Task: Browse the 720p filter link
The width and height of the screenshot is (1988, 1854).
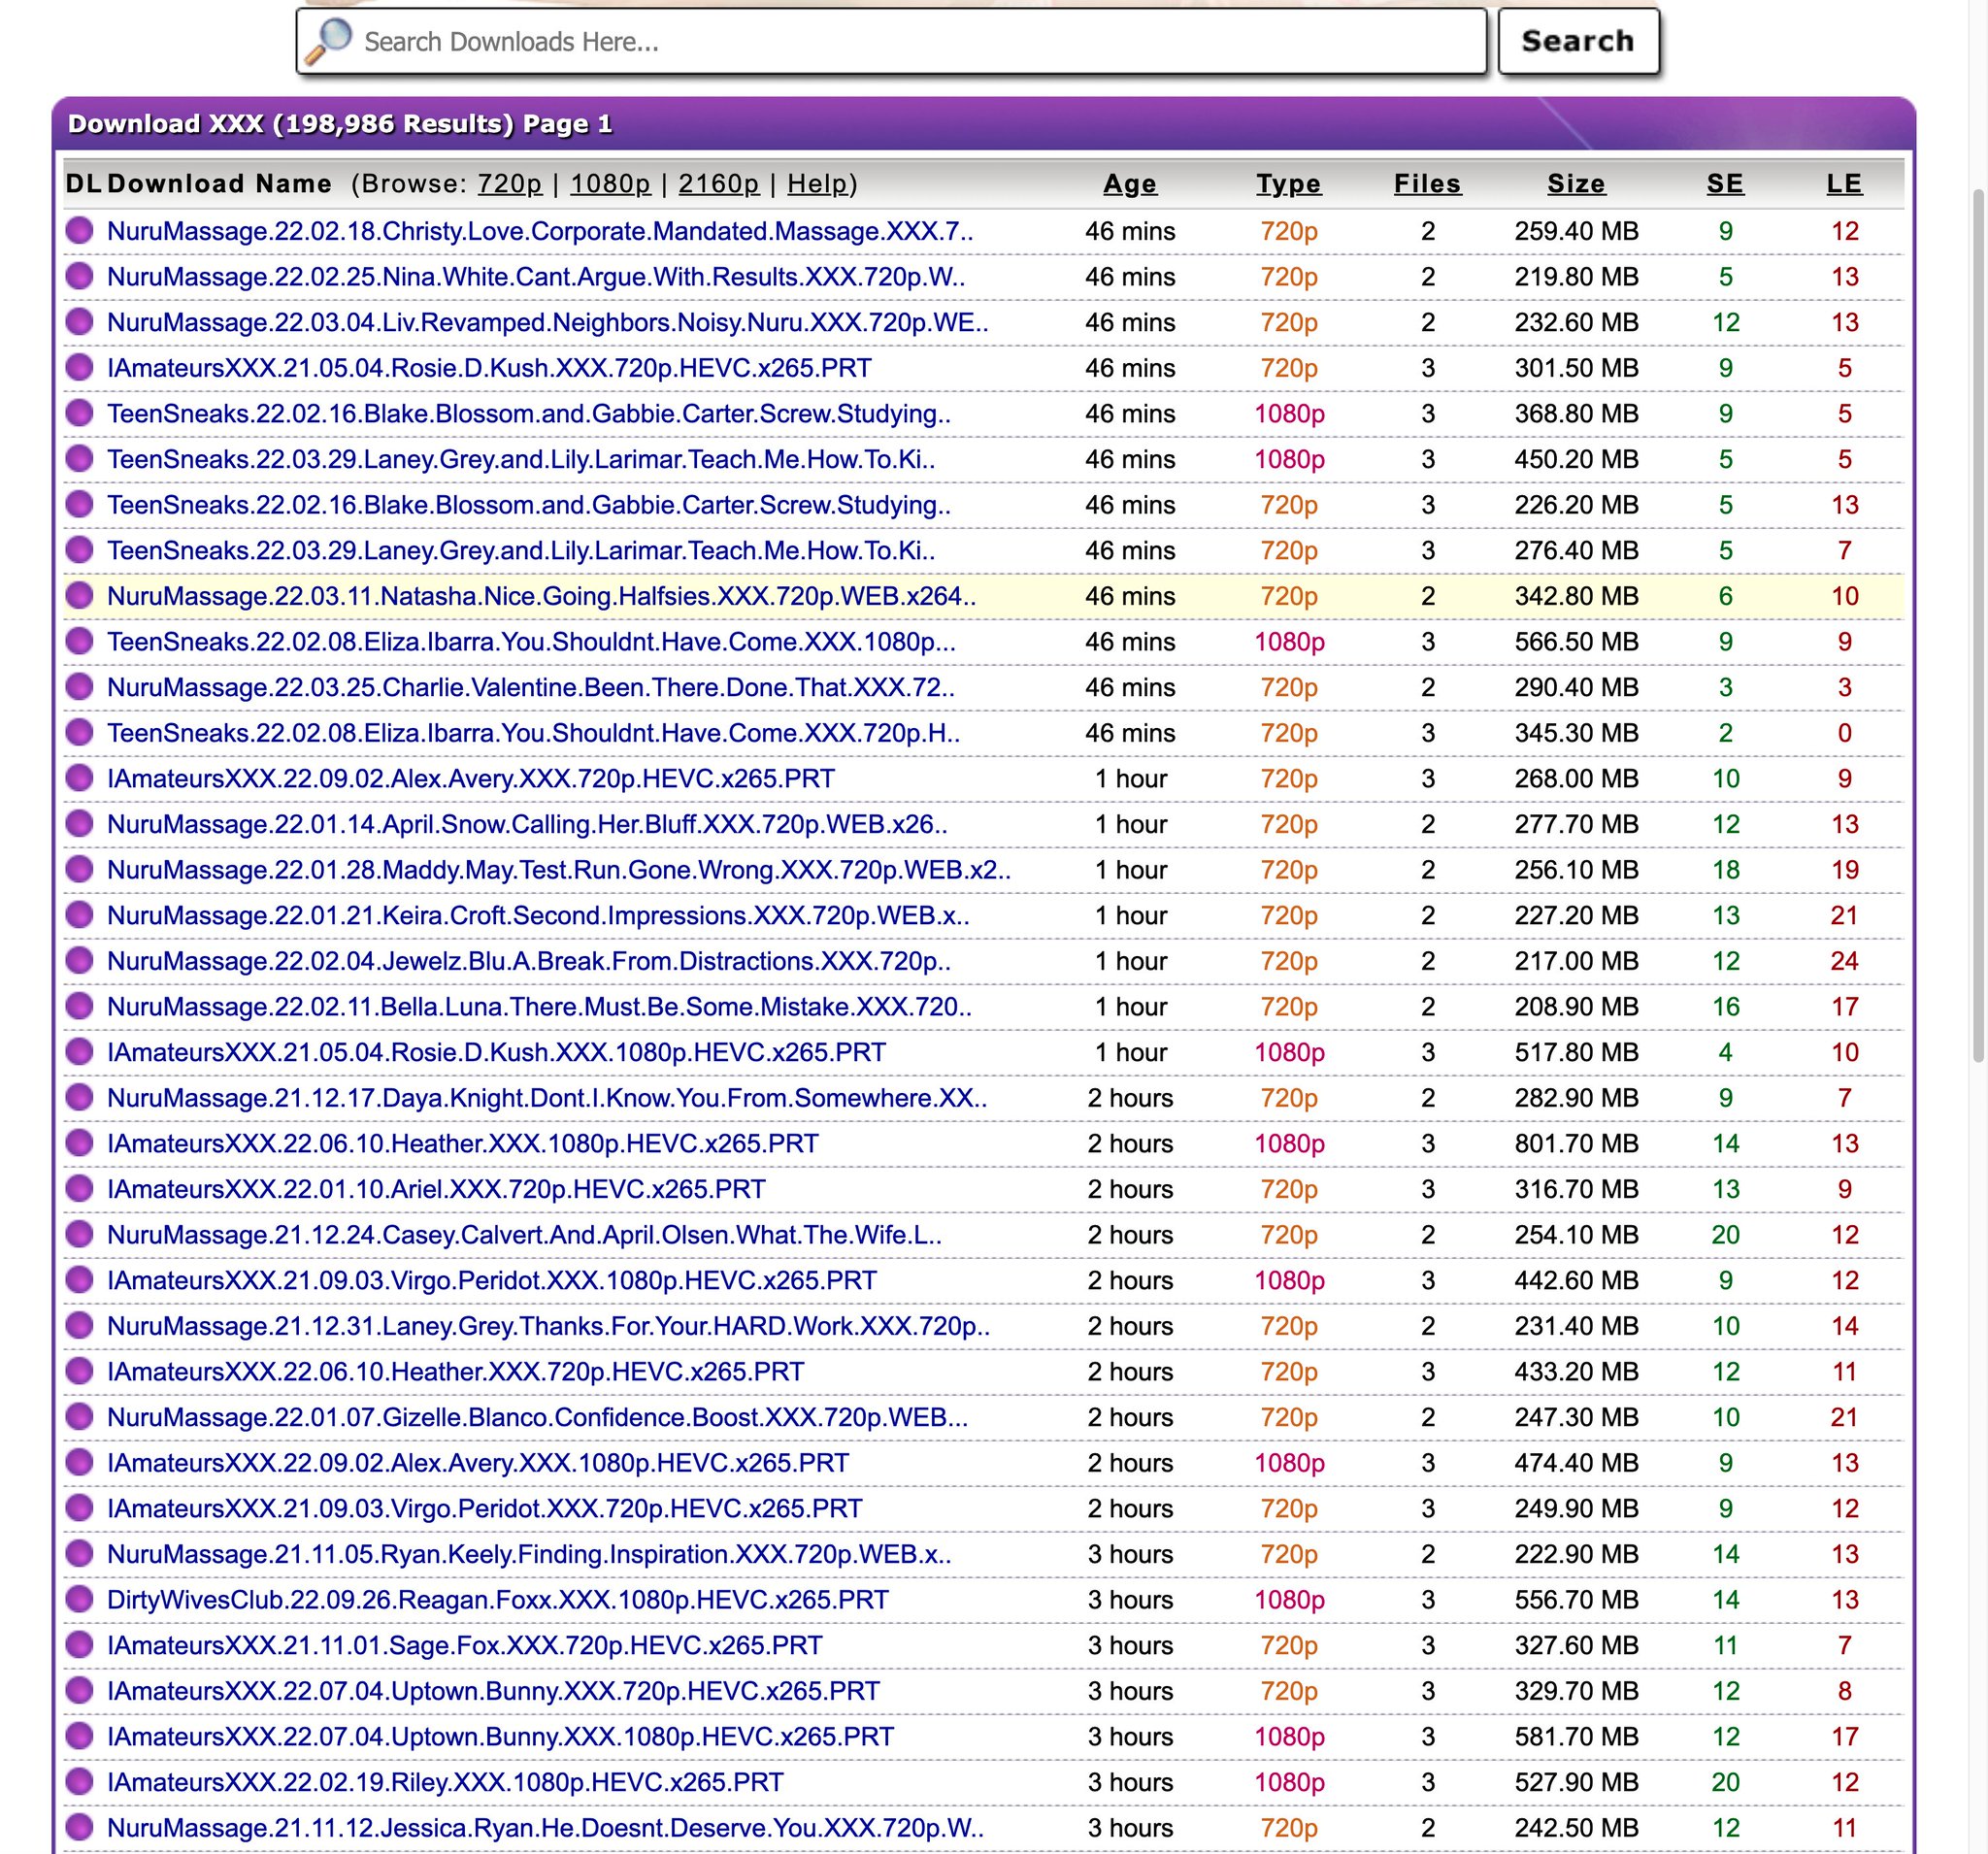Action: [x=509, y=184]
